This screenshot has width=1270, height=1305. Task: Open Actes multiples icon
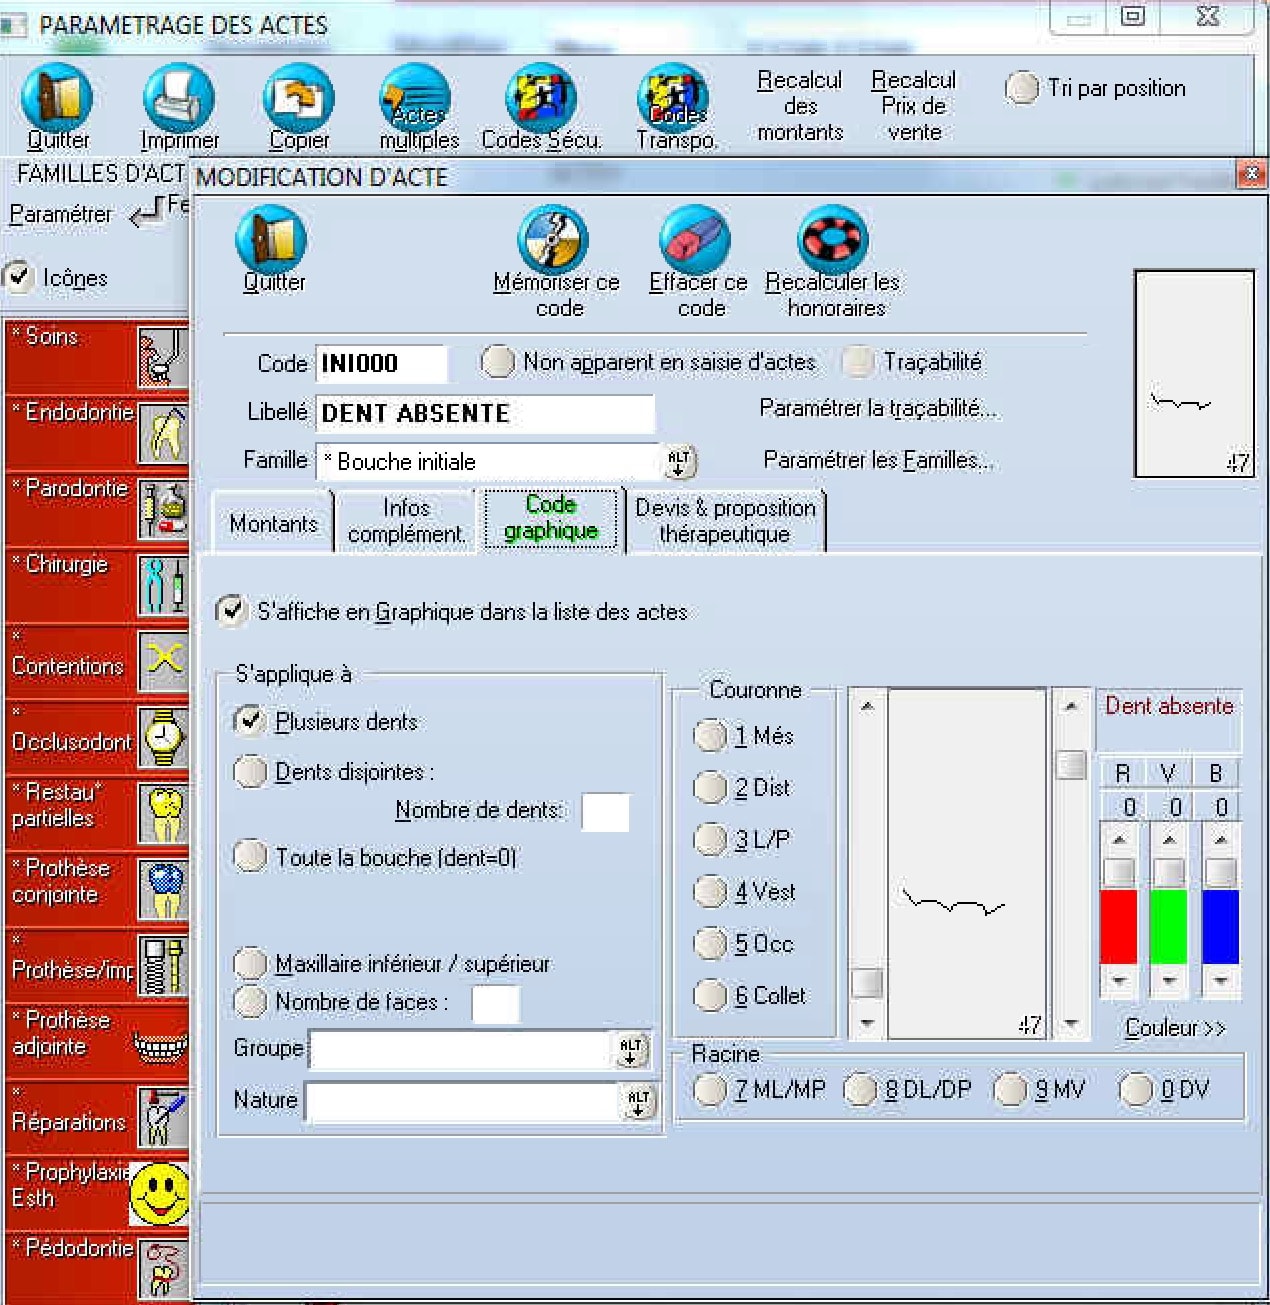point(418,98)
